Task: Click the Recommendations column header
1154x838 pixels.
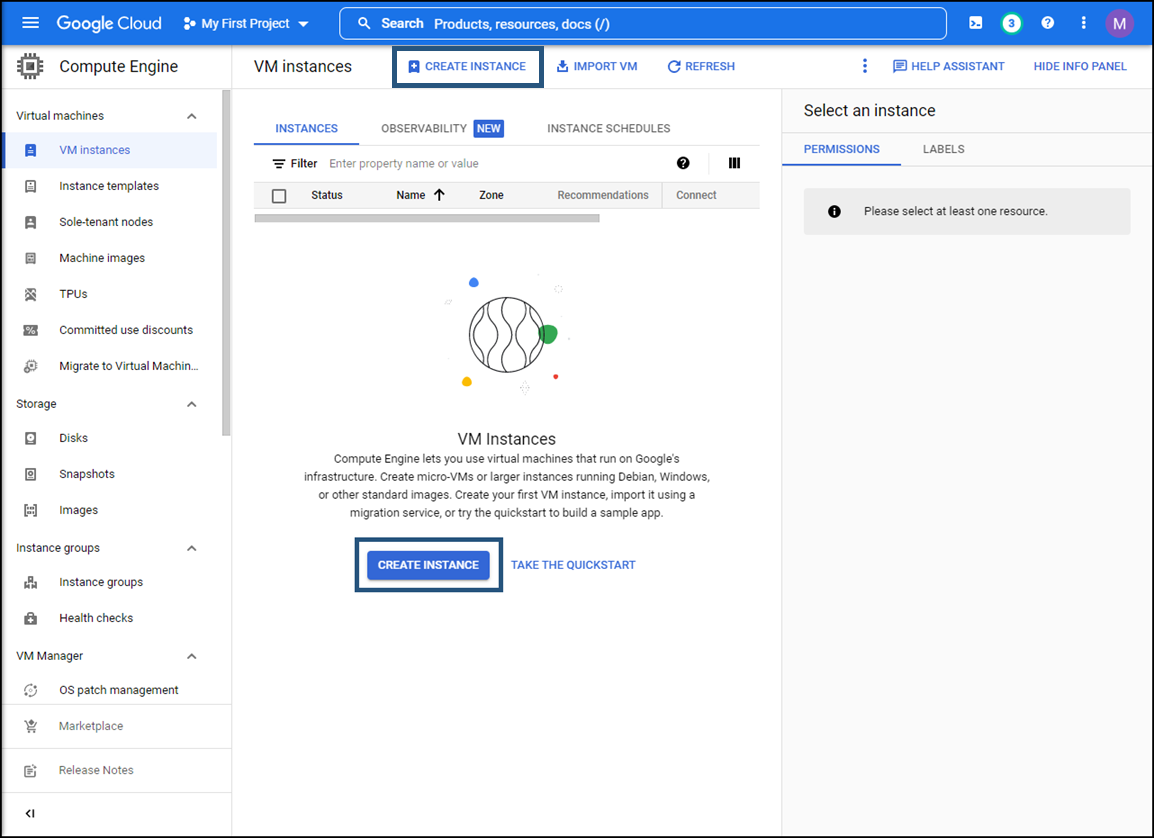Action: [603, 195]
